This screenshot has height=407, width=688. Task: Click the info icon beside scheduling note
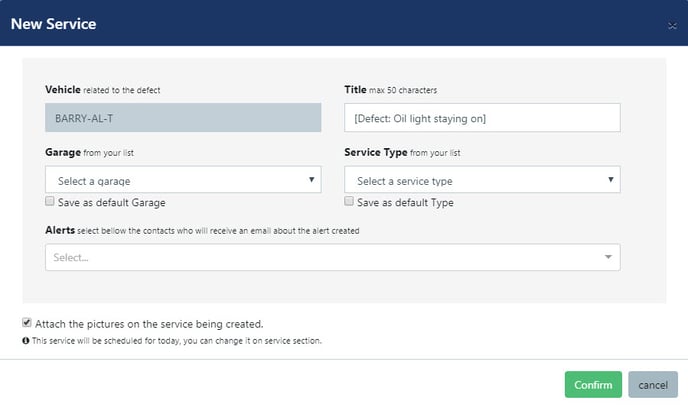click(x=26, y=341)
